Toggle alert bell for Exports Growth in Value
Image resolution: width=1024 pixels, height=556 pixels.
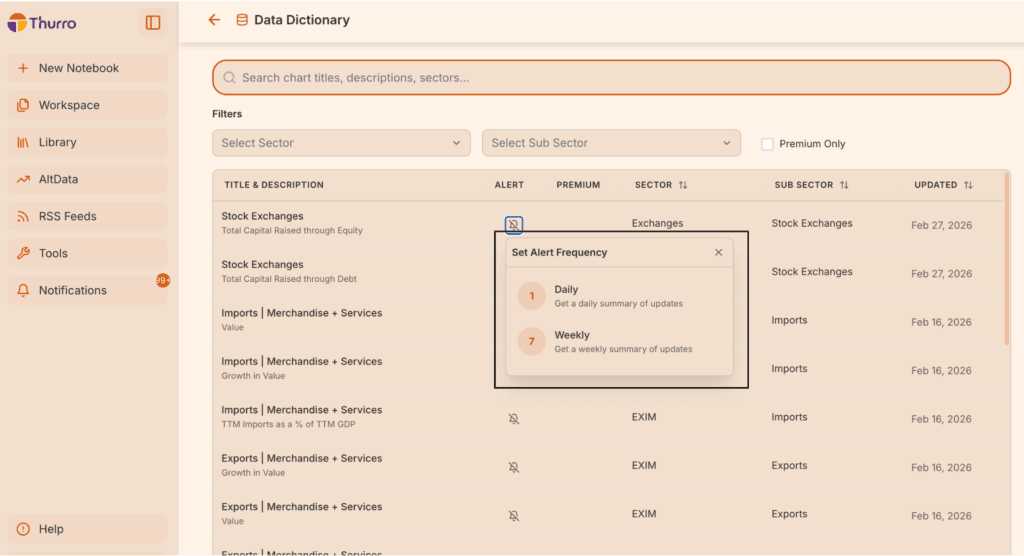coord(514,467)
